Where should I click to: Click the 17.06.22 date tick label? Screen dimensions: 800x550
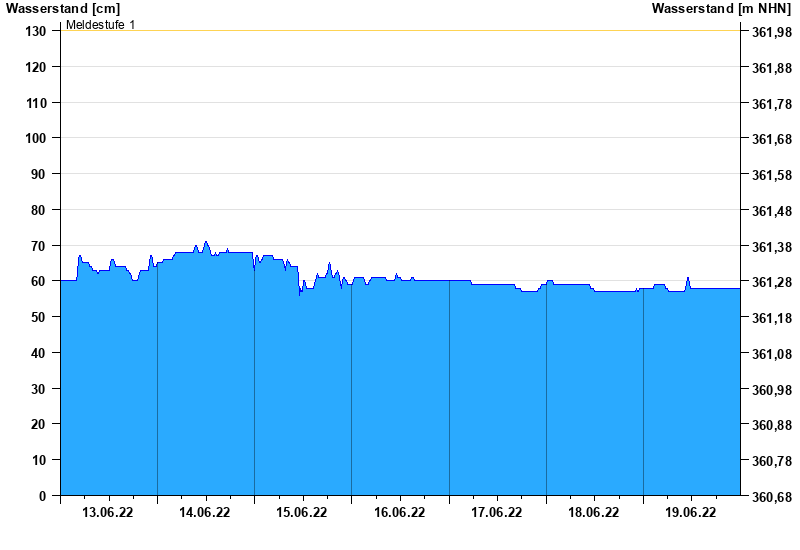(x=497, y=513)
